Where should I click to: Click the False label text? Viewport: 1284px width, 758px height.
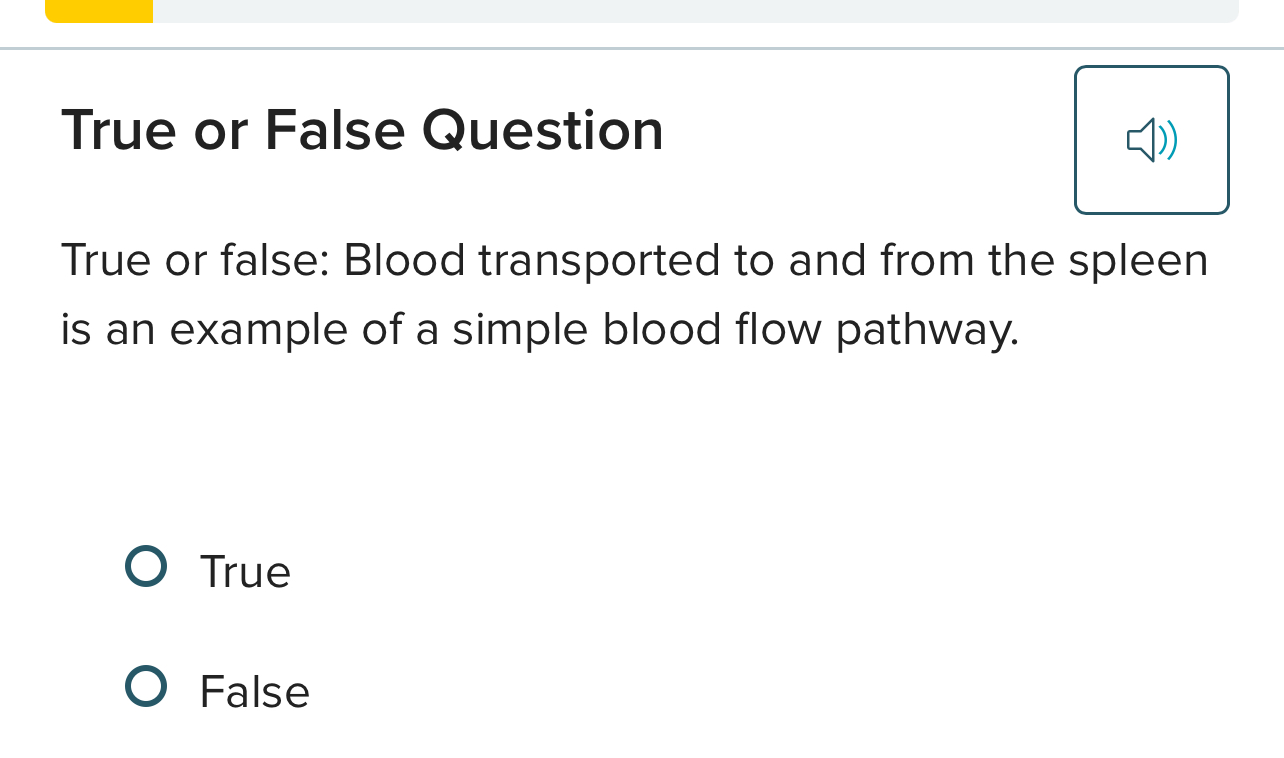[x=254, y=690]
